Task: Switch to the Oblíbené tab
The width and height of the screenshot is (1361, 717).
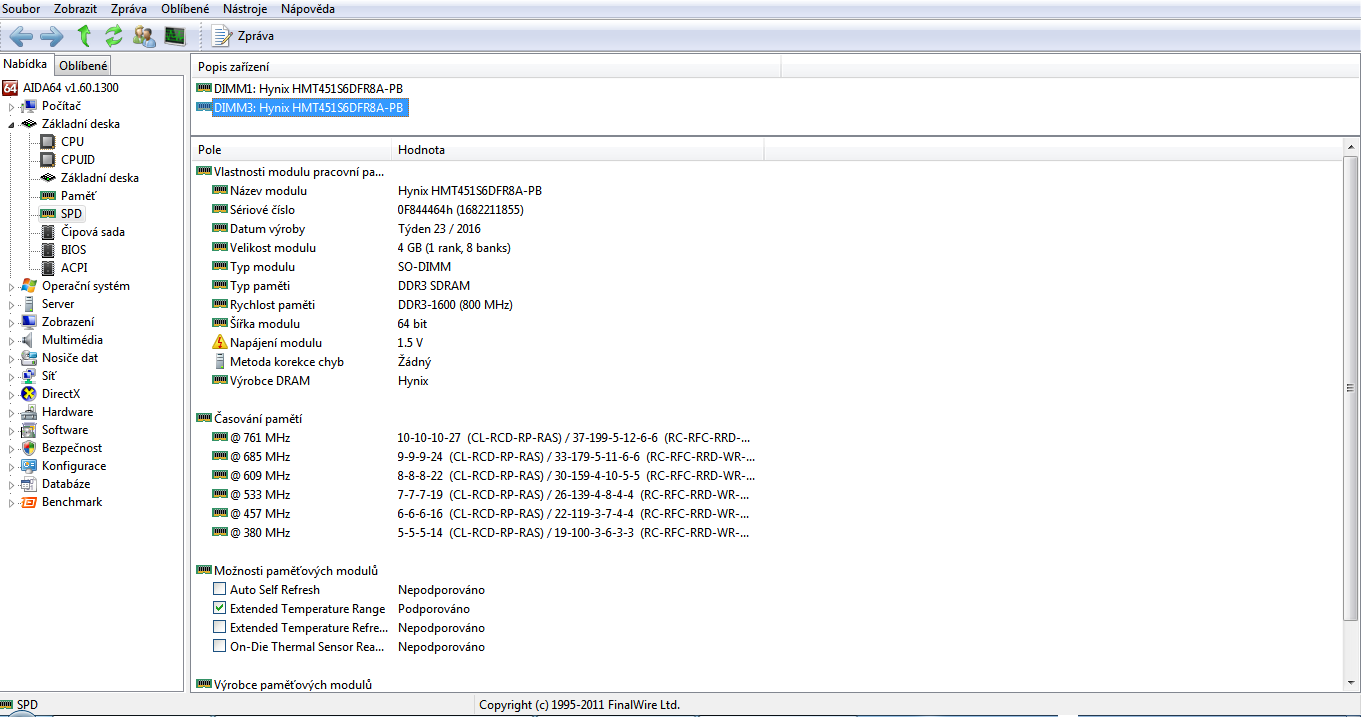Action: coord(83,66)
